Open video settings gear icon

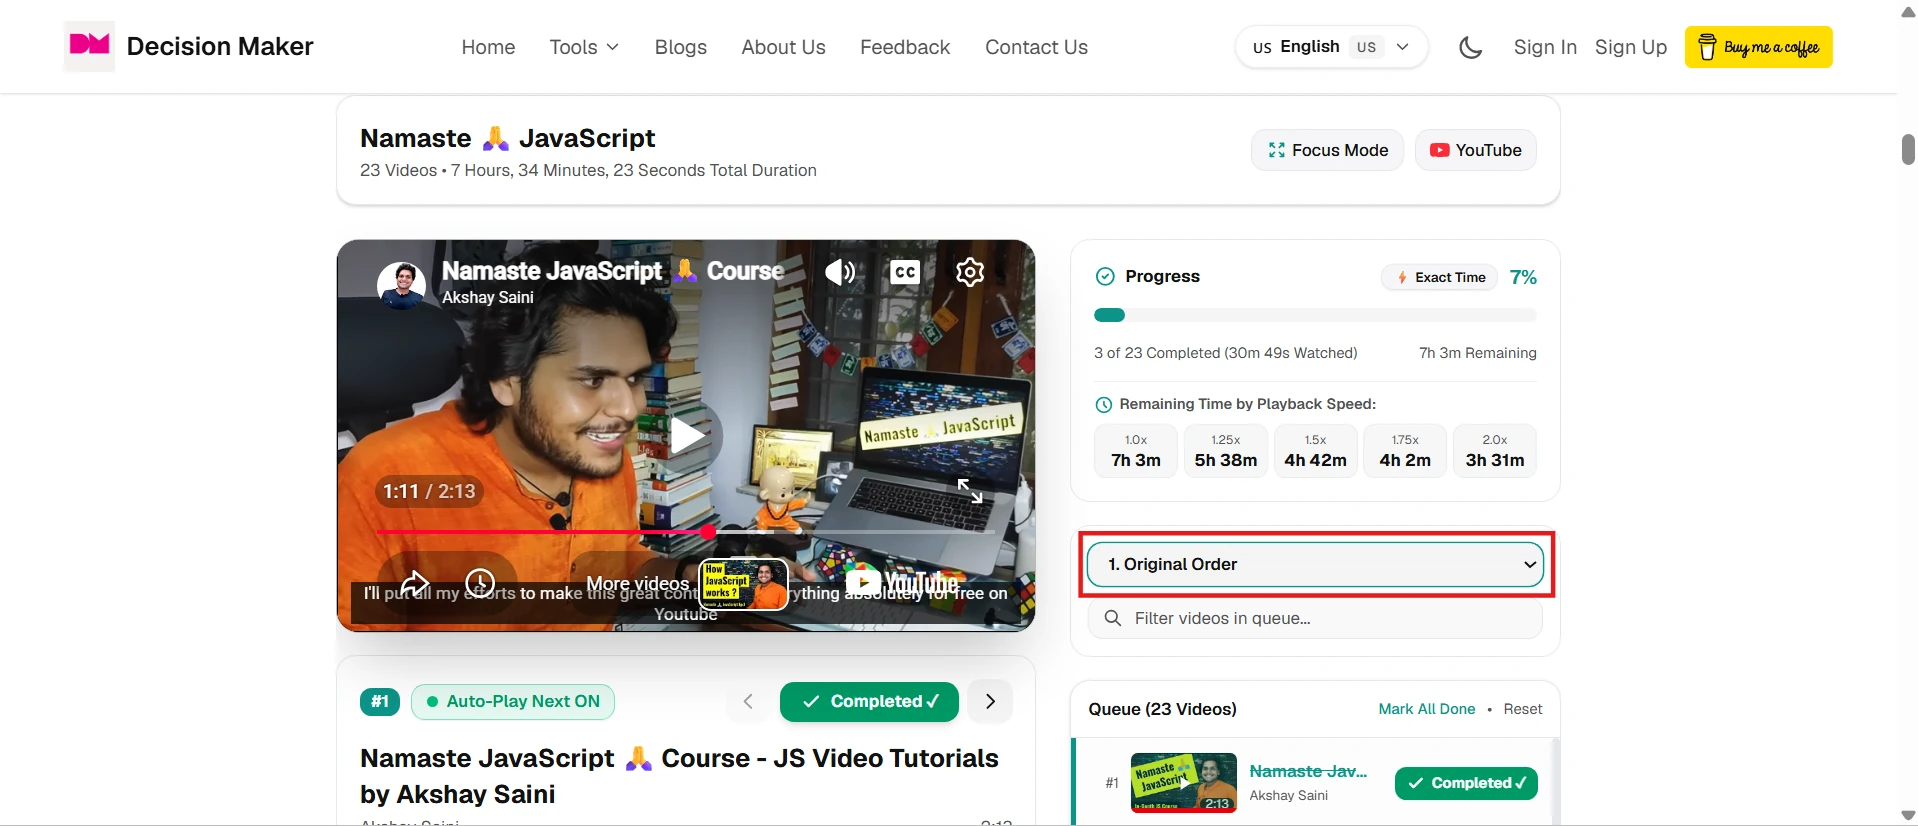pyautogui.click(x=970, y=272)
